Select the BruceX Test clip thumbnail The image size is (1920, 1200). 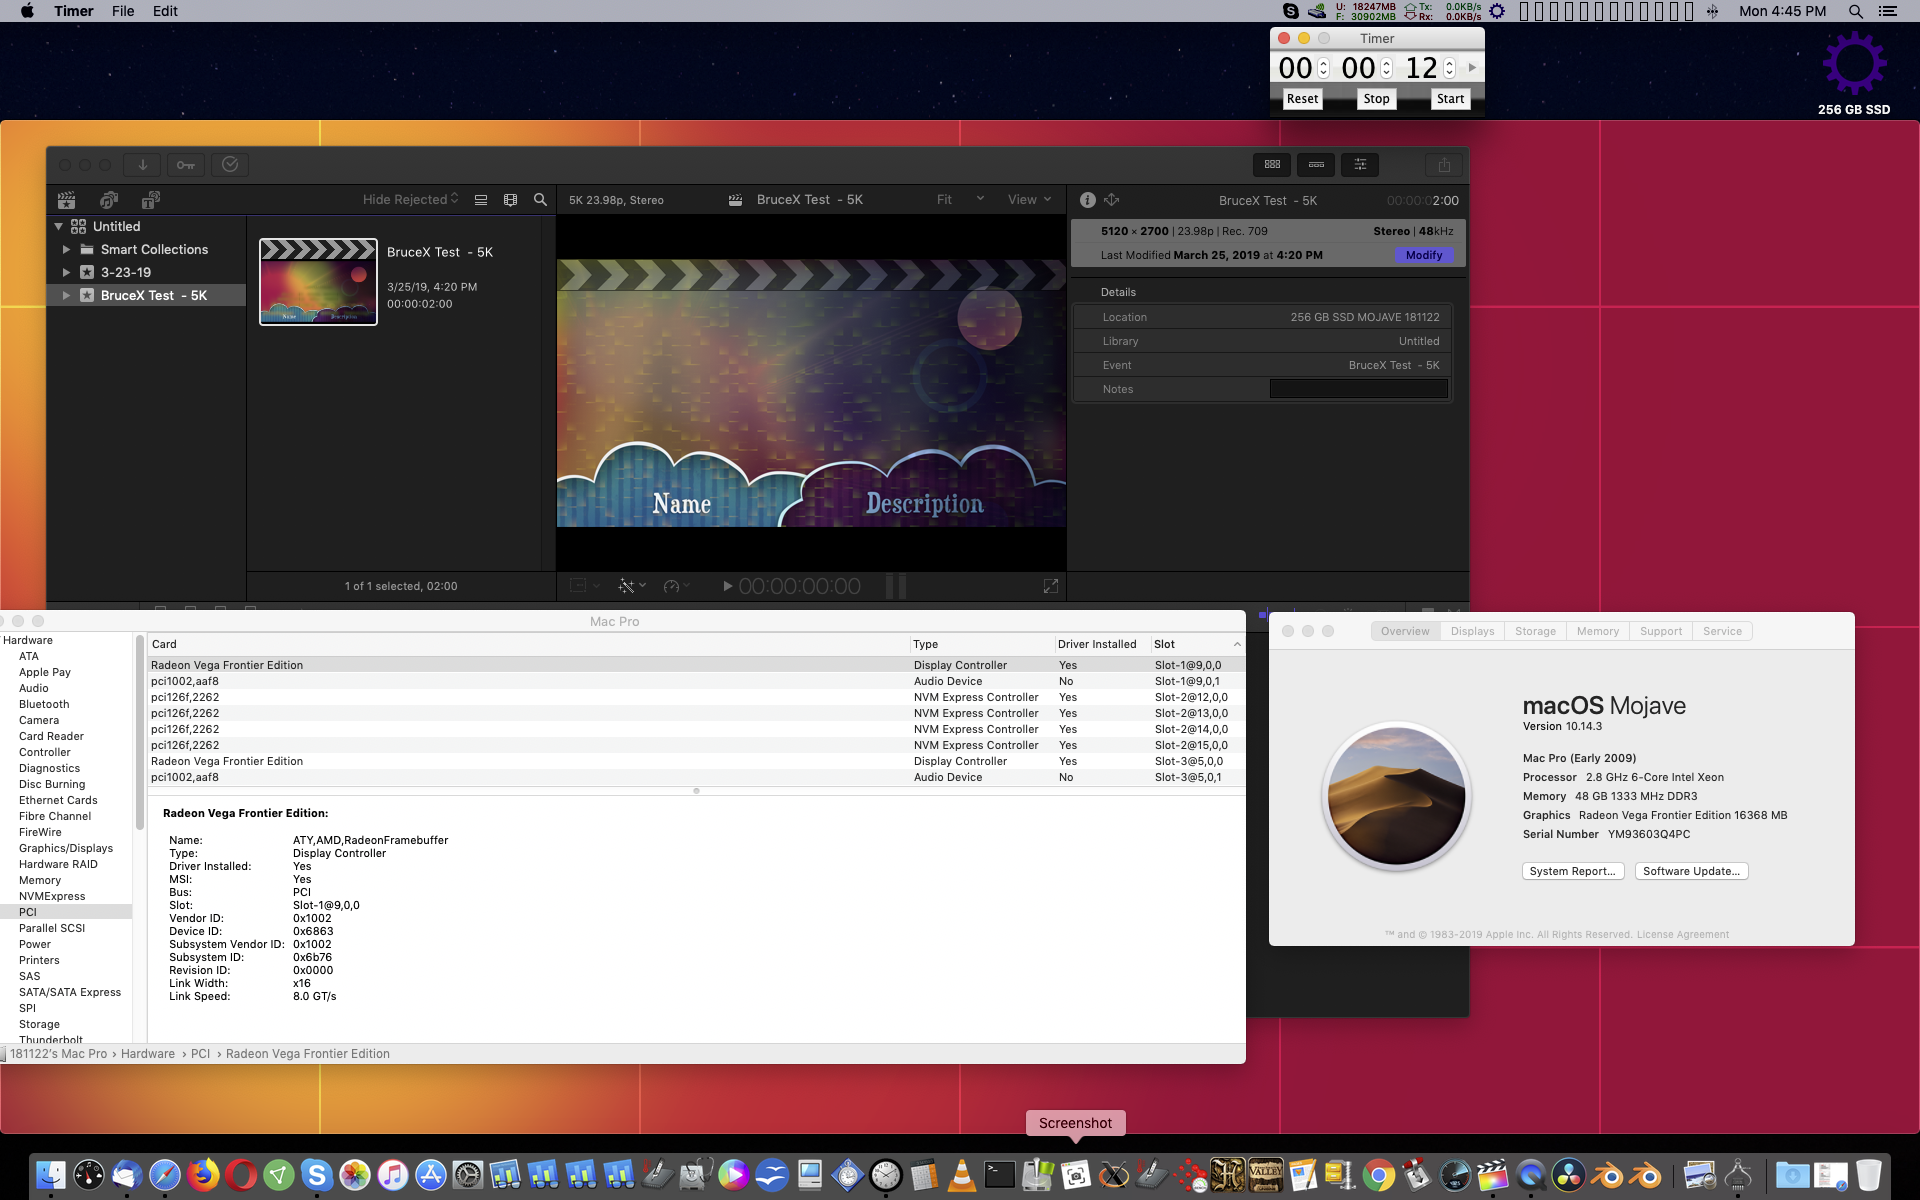(318, 282)
